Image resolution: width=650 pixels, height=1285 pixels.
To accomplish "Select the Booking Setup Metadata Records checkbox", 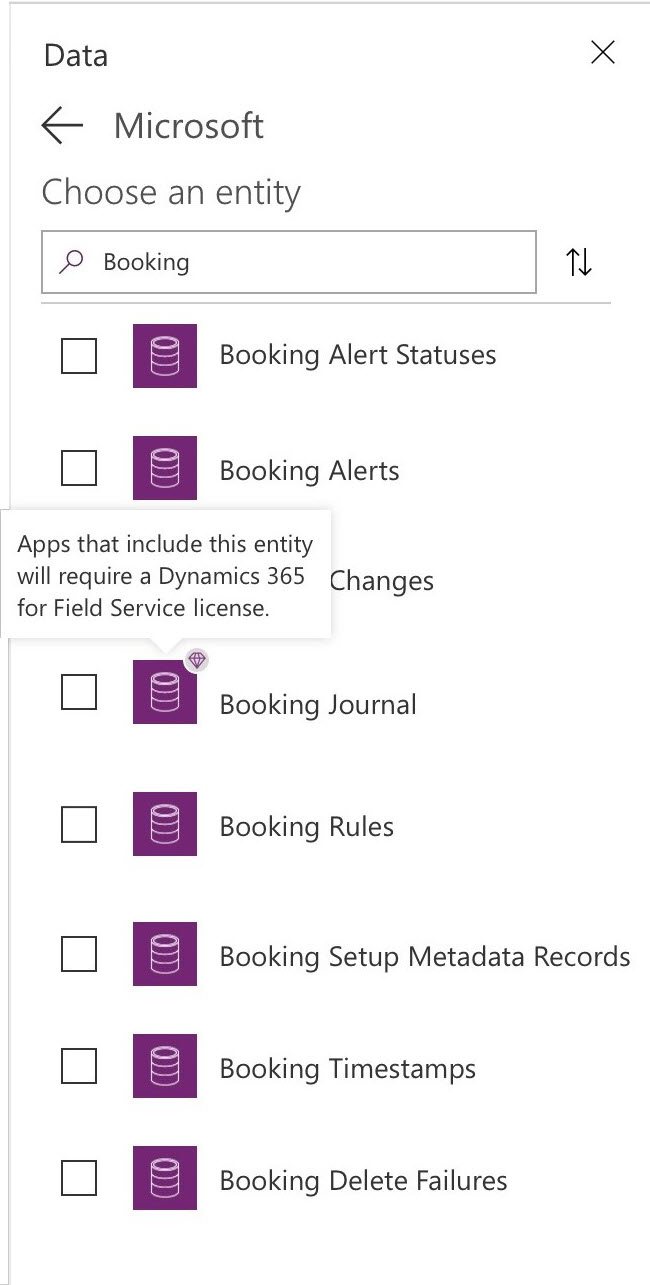I will pos(79,954).
